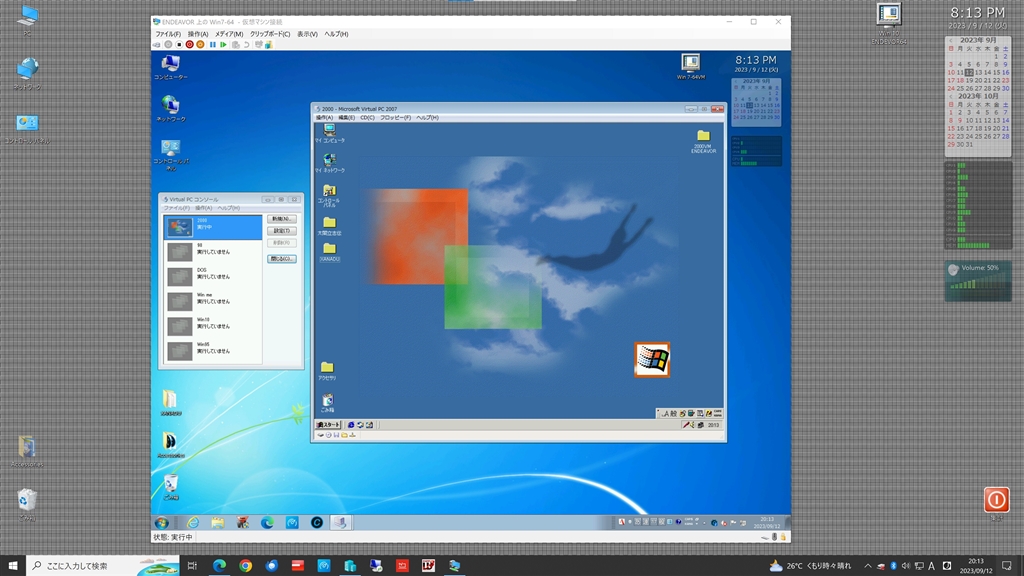Open マイ コンピュータ icon on Windows 2000 desktop
The height and width of the screenshot is (576, 1024).
click(x=329, y=133)
